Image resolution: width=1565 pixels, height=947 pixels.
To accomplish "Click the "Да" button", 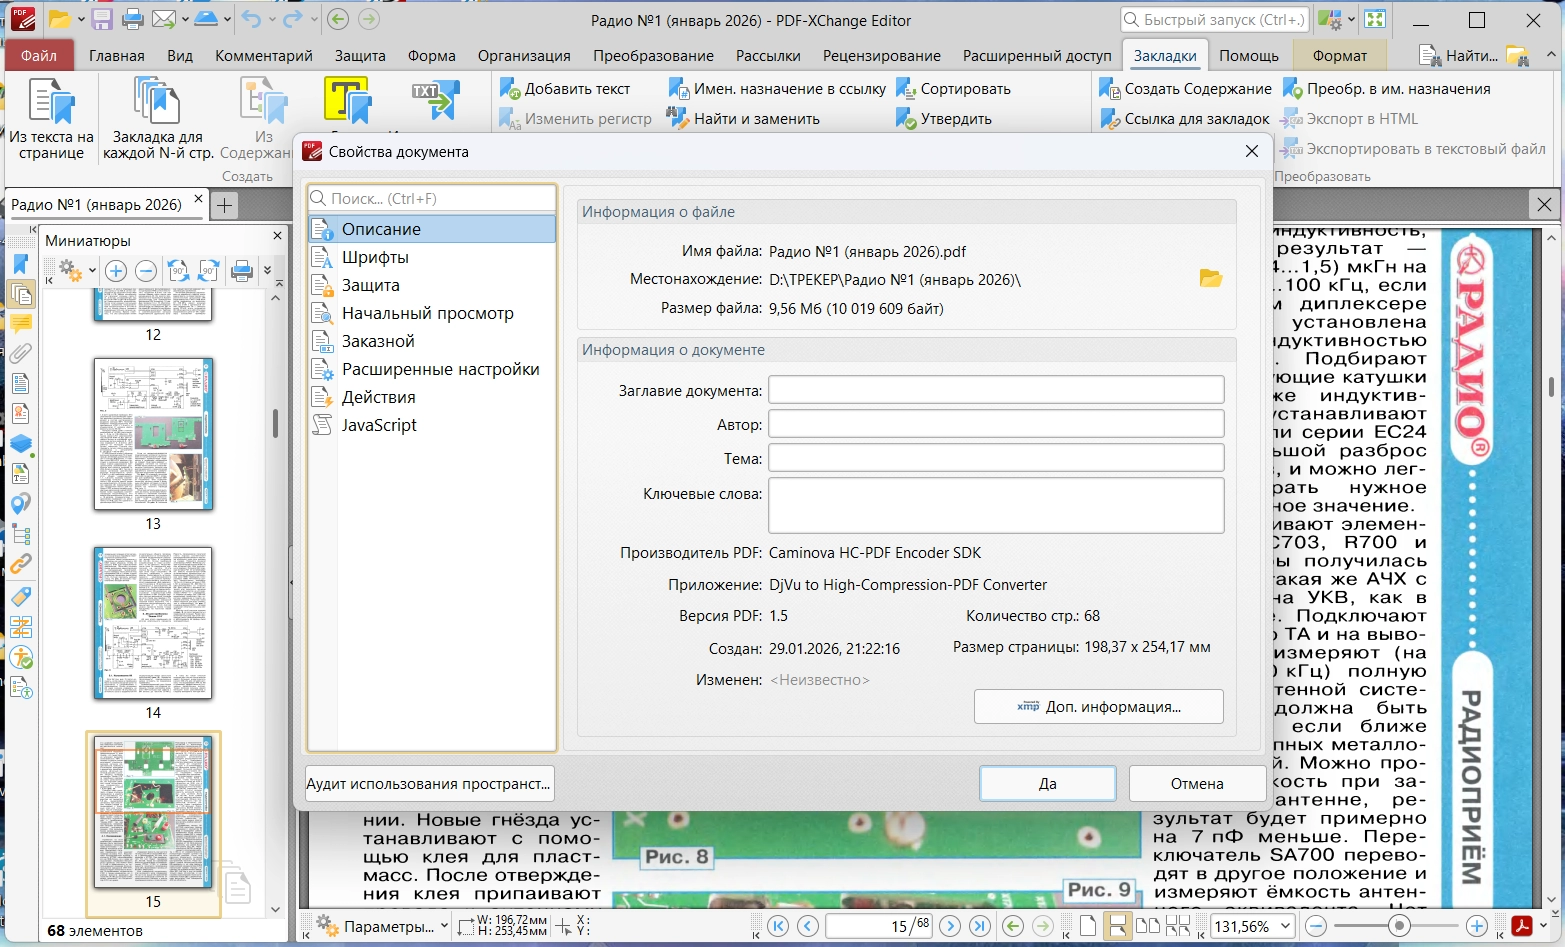I will (x=1047, y=784).
